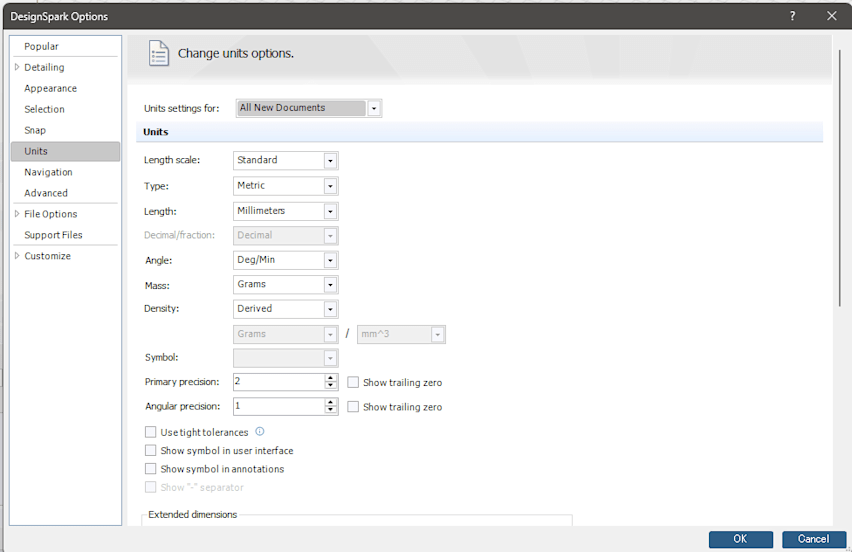Click the vertical scrollbar of the options pane
This screenshot has width=852, height=552.
(x=840, y=178)
